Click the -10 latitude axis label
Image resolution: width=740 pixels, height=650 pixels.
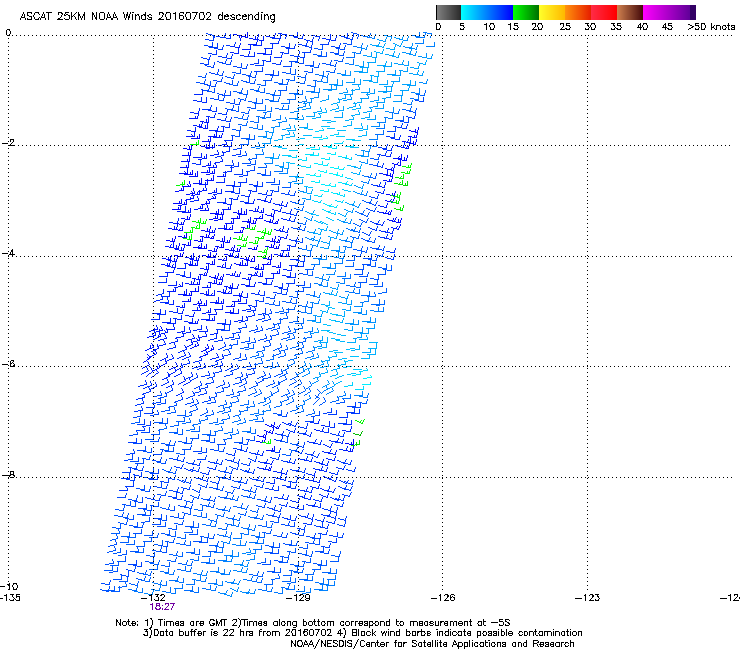pyautogui.click(x=9, y=586)
